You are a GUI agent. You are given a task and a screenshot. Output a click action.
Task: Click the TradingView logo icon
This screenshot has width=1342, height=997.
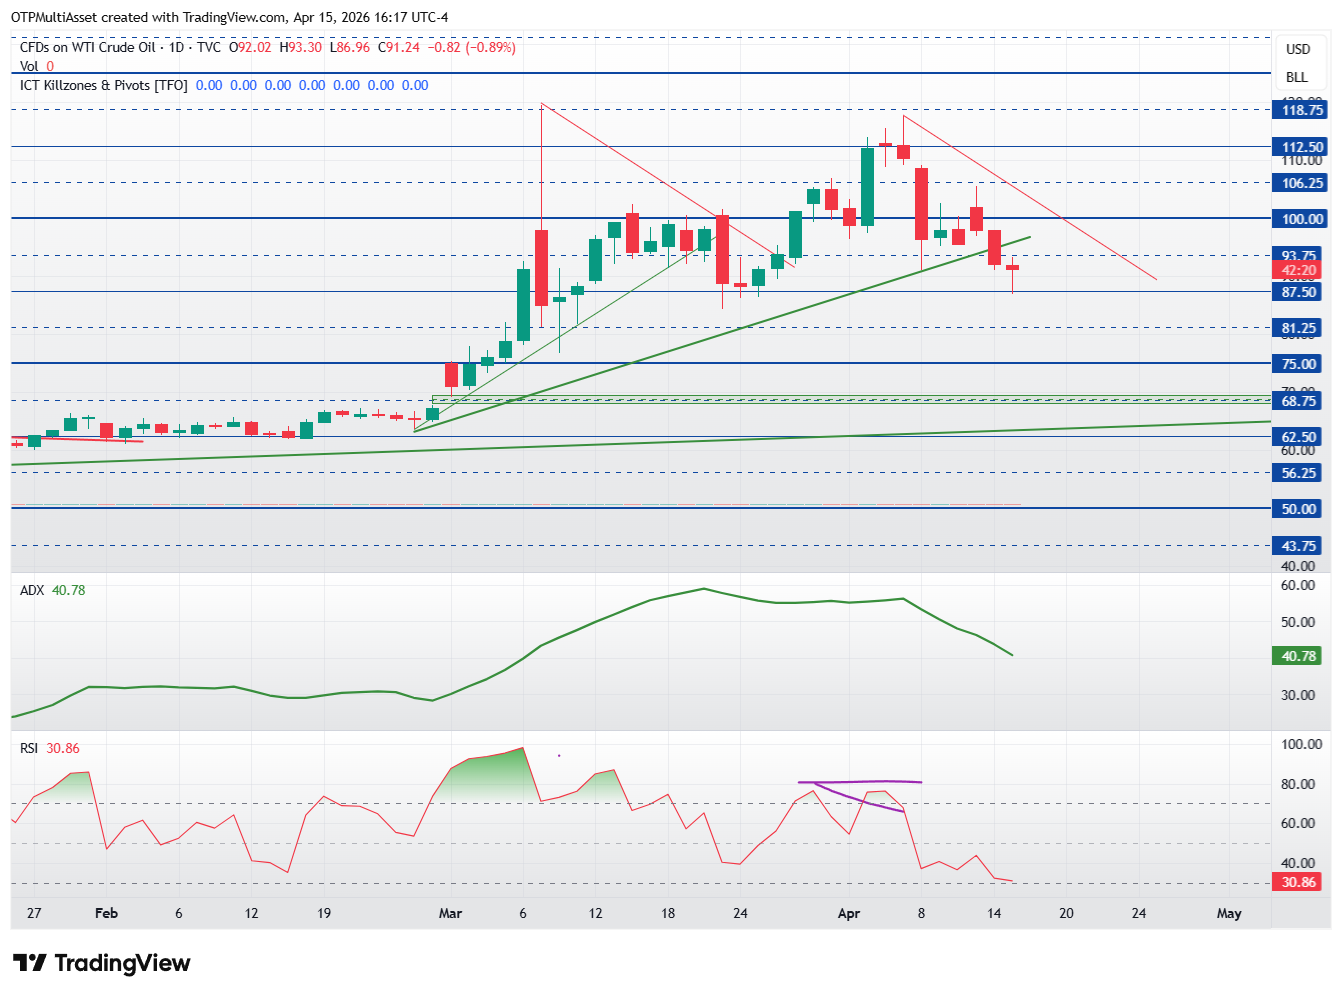pyautogui.click(x=29, y=963)
